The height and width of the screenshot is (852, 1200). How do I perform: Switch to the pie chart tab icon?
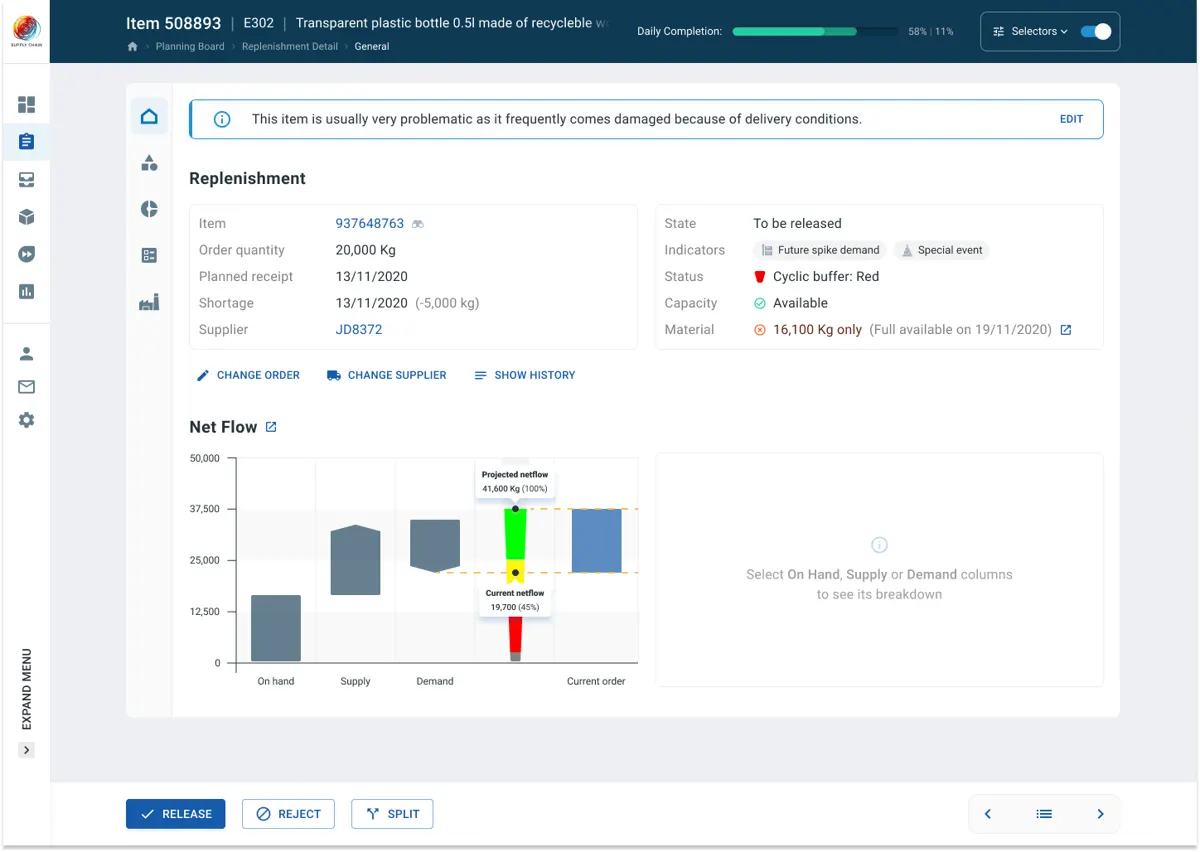pyautogui.click(x=149, y=209)
